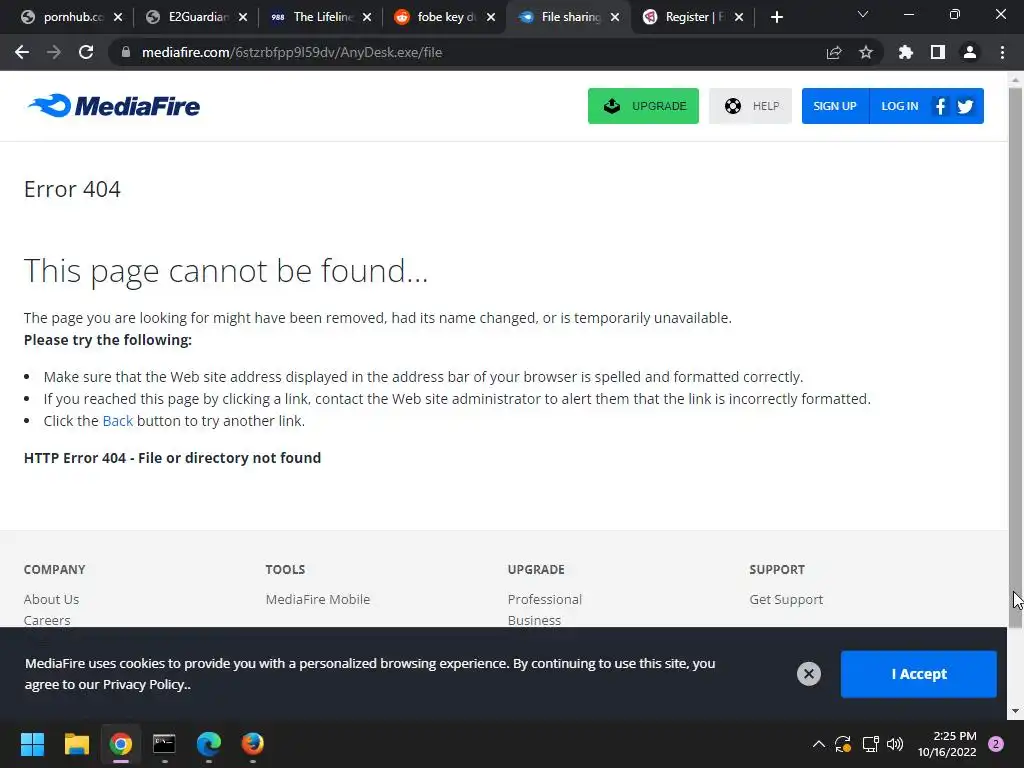Screen dimensions: 1024x768
Task: Click the LOG IN button
Action: point(899,106)
